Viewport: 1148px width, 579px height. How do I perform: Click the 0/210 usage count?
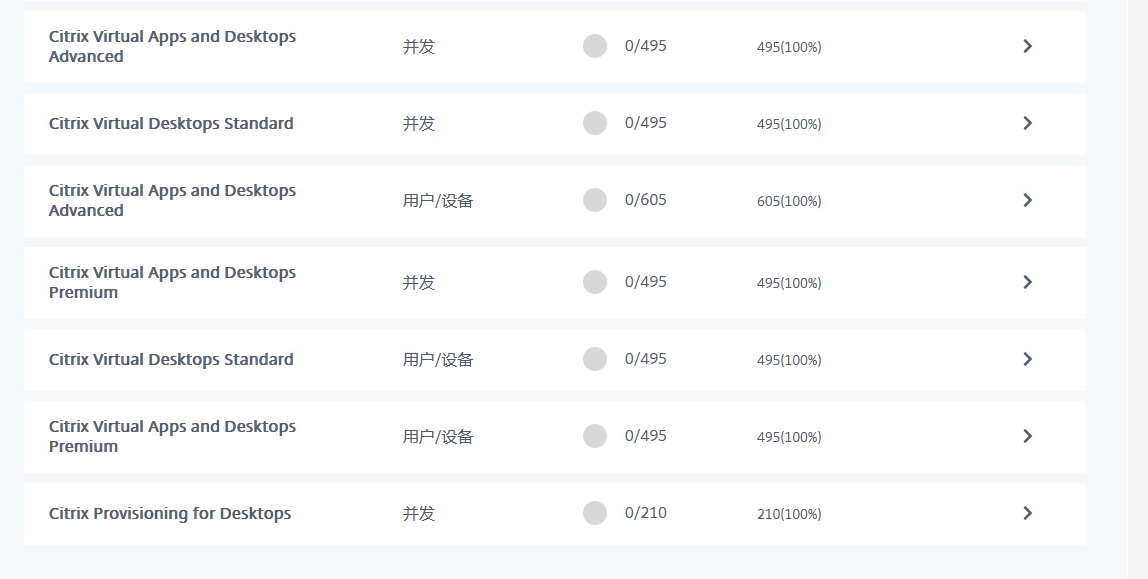pos(645,513)
